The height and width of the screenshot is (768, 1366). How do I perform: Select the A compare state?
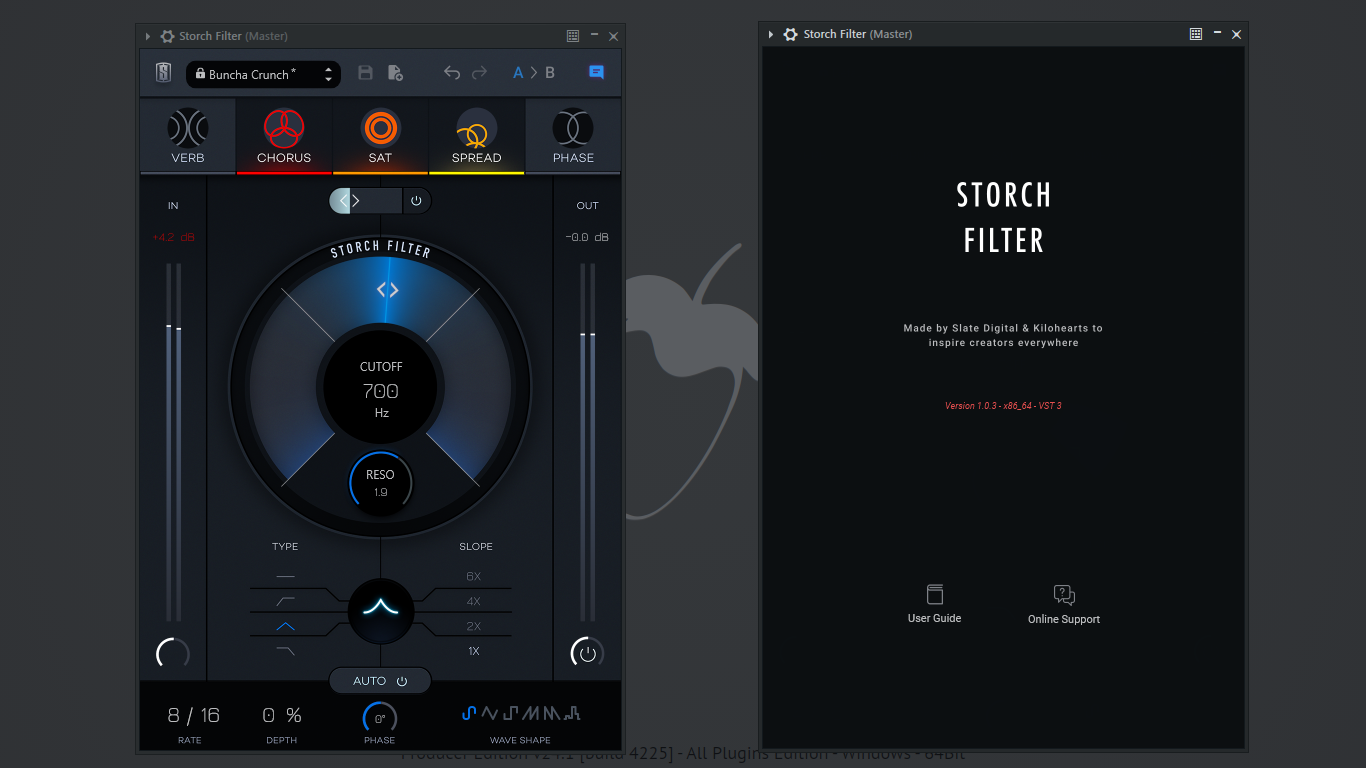(518, 73)
